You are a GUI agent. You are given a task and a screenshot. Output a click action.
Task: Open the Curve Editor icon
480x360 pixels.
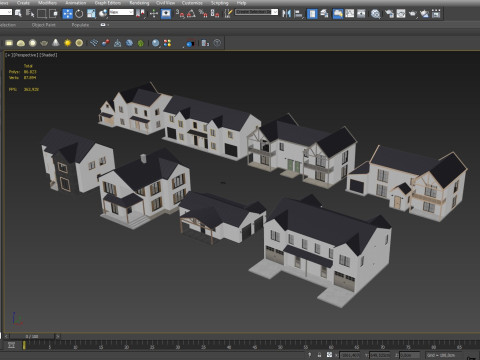(x=350, y=13)
